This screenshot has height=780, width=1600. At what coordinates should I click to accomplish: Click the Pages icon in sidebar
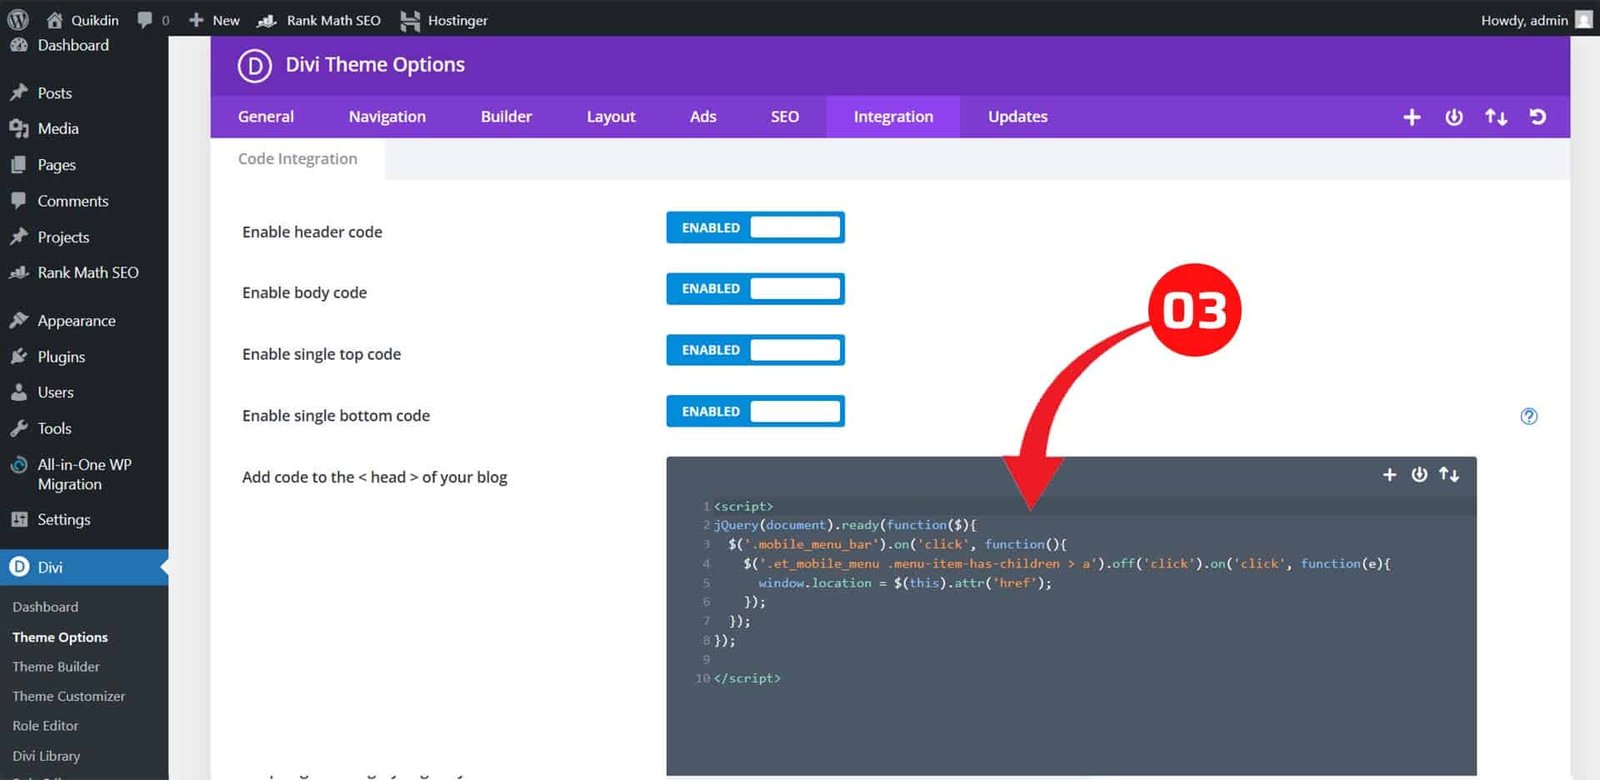(x=19, y=165)
